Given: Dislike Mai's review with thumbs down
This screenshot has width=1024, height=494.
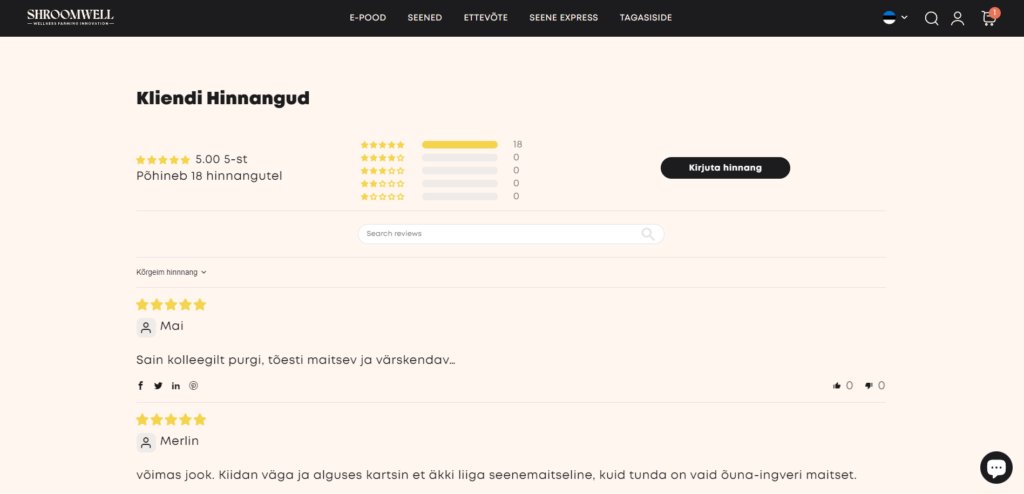Looking at the screenshot, I should [x=869, y=386].
